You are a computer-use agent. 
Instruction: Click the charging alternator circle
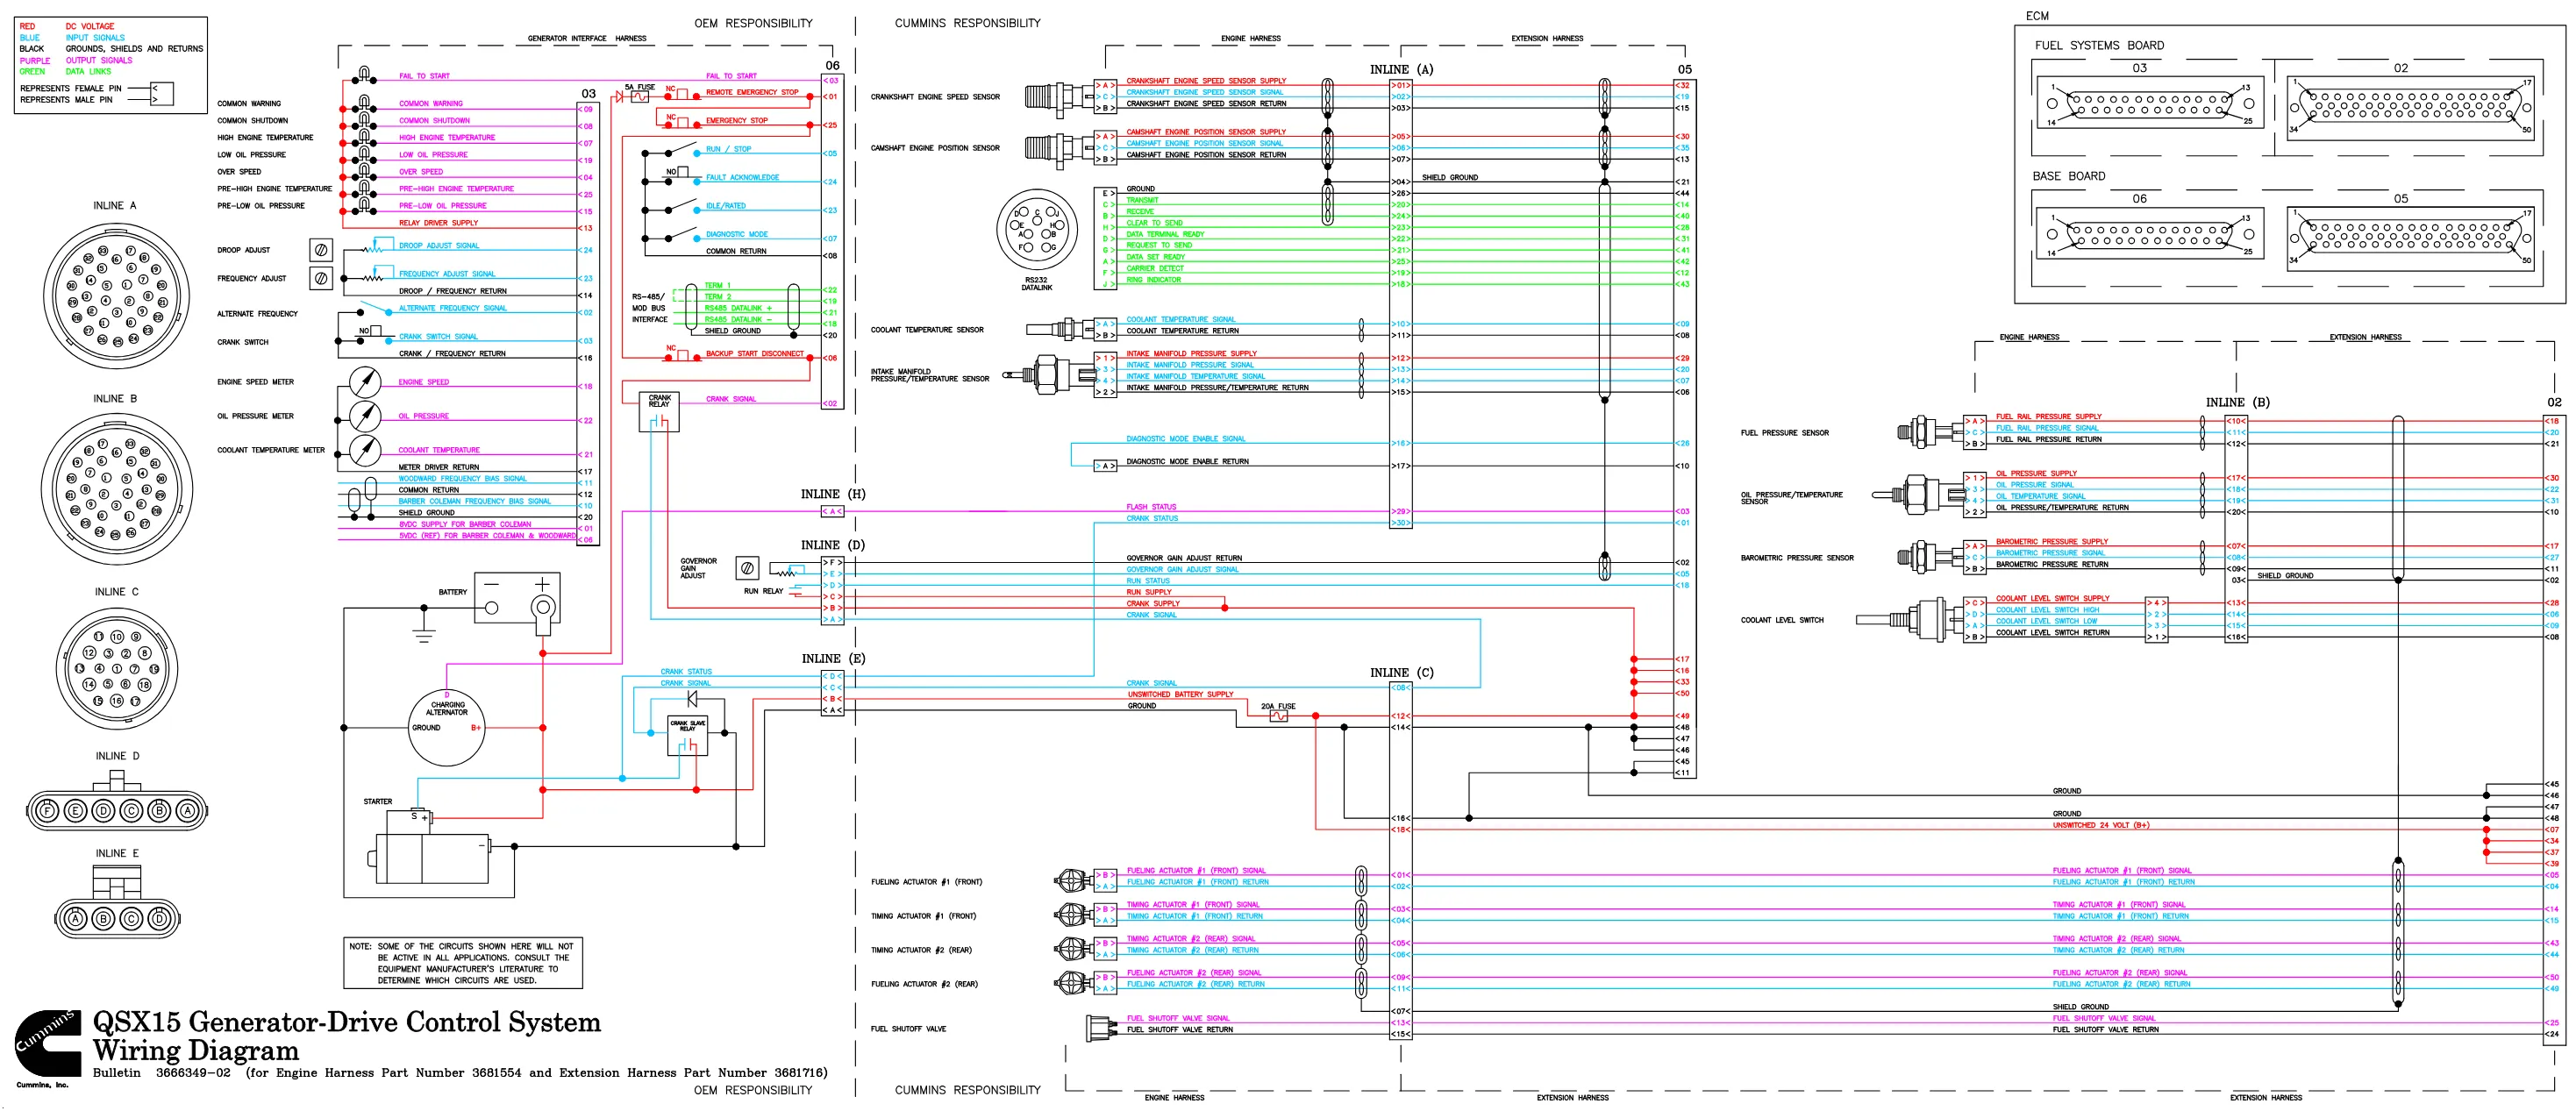(446, 727)
